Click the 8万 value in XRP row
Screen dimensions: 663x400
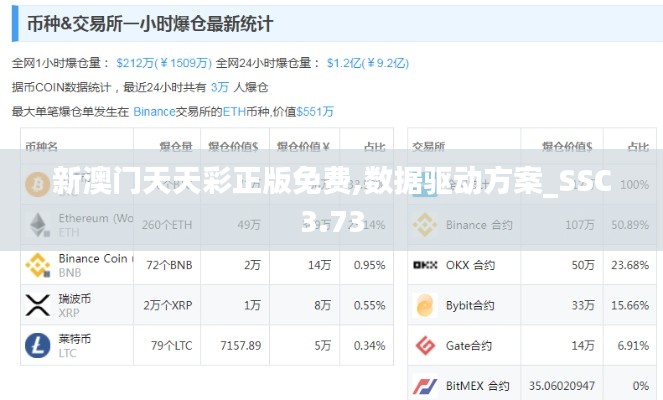tap(323, 305)
